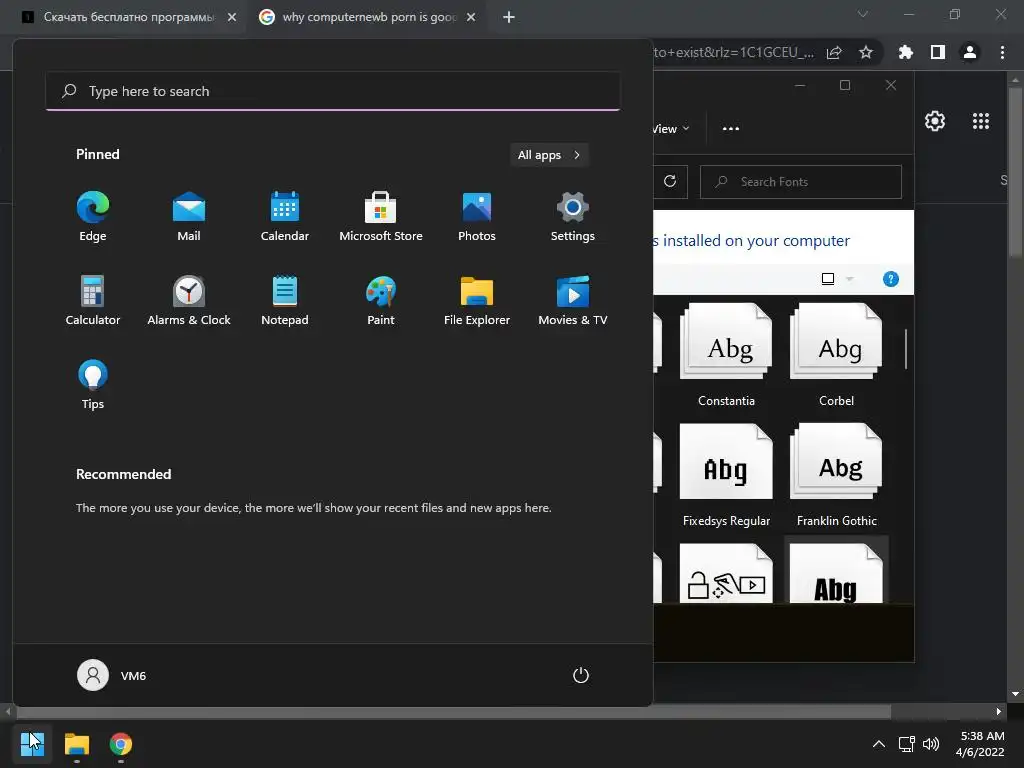1024x768 pixels.
Task: Open the network tray icon
Action: coord(906,744)
